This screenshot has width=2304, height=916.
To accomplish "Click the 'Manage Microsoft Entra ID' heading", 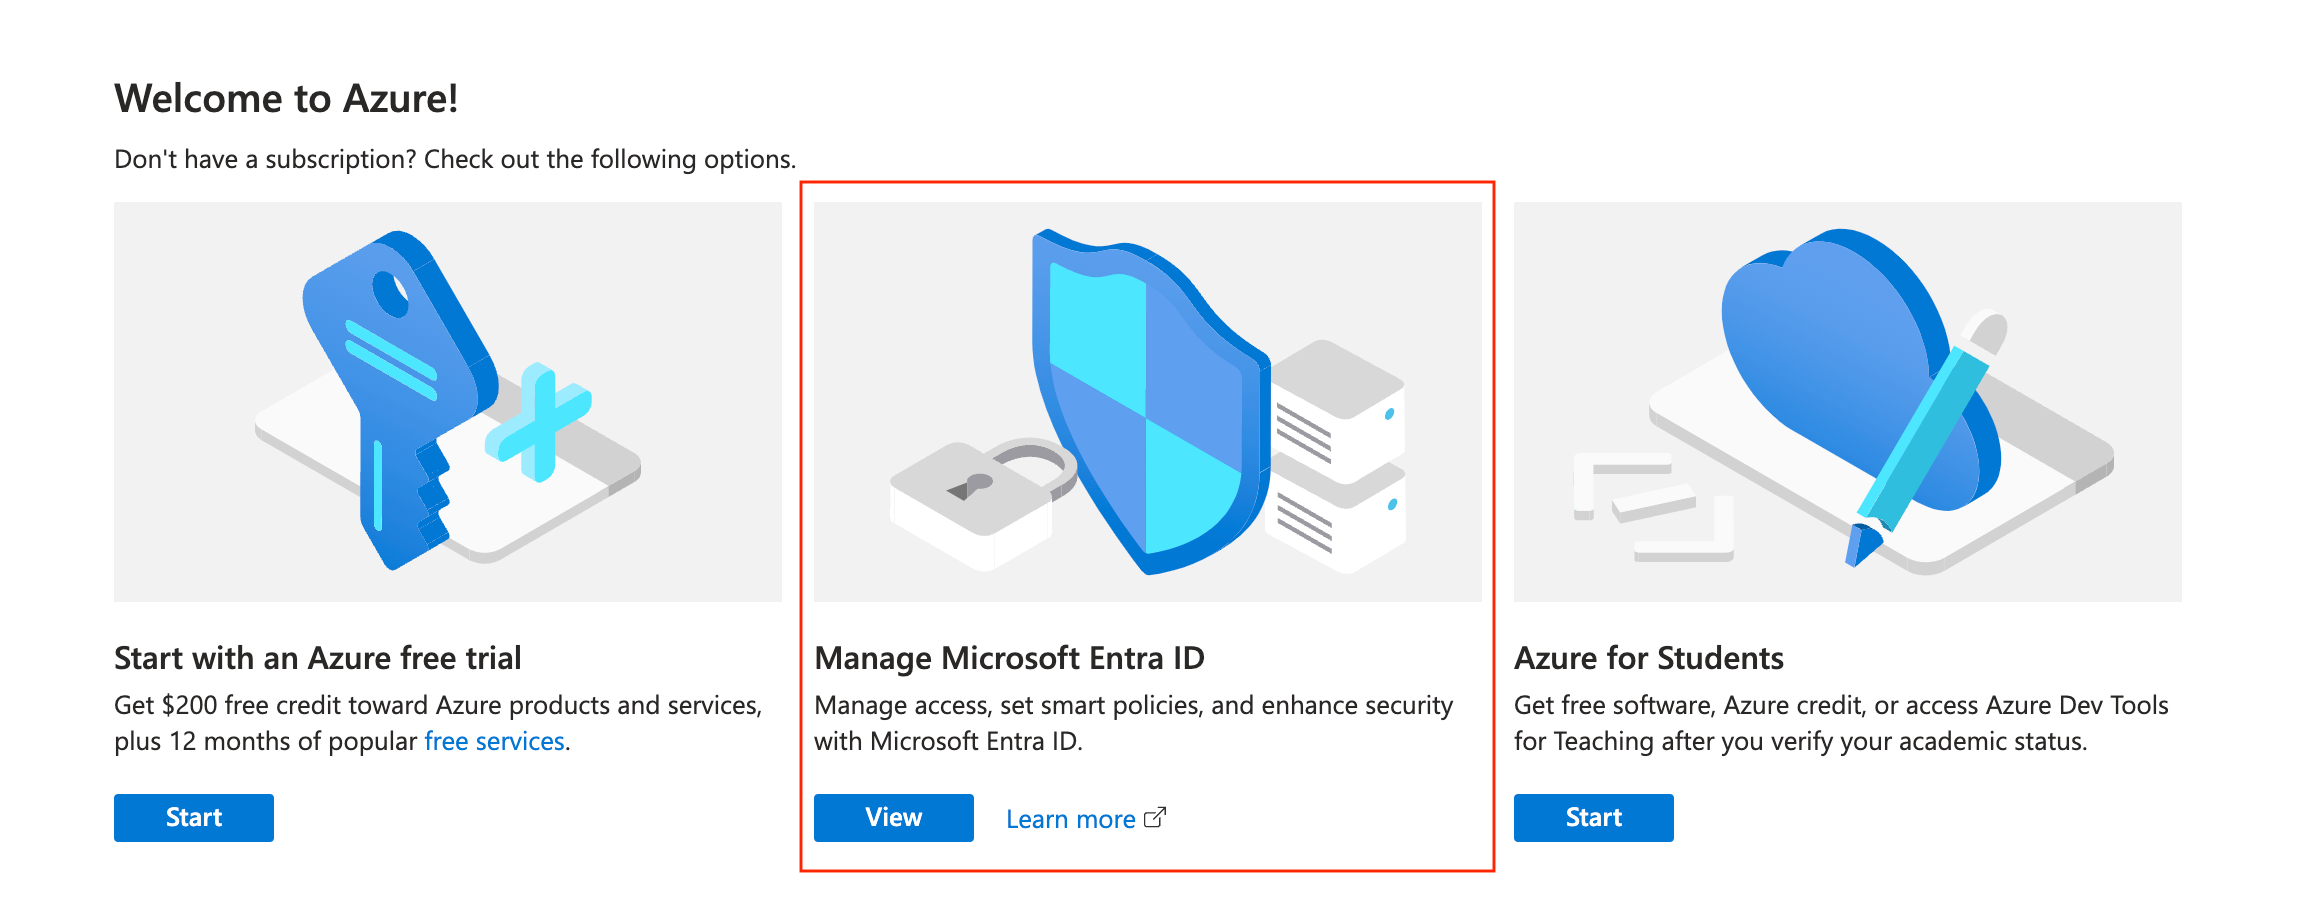I will pos(1009,658).
